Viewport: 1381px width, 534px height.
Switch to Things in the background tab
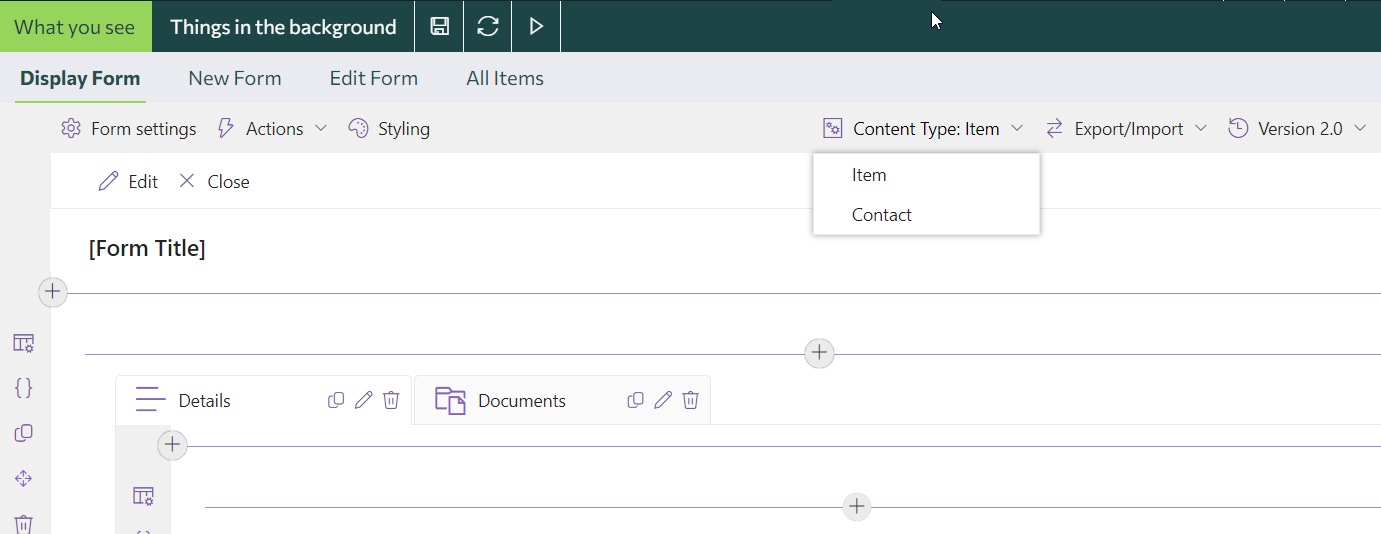(x=283, y=26)
